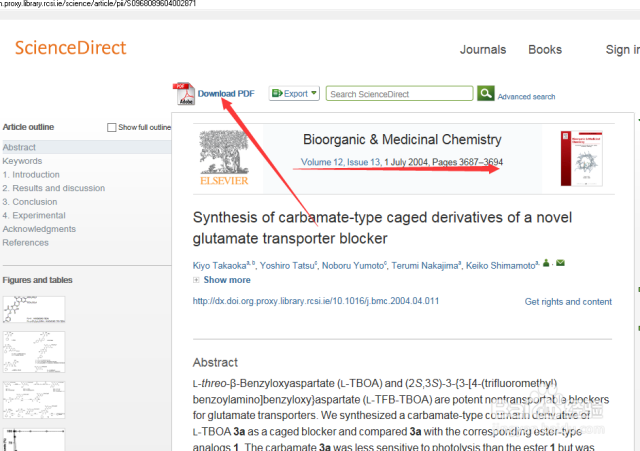Click the author person icon
The image size is (640, 451).
(x=546, y=263)
